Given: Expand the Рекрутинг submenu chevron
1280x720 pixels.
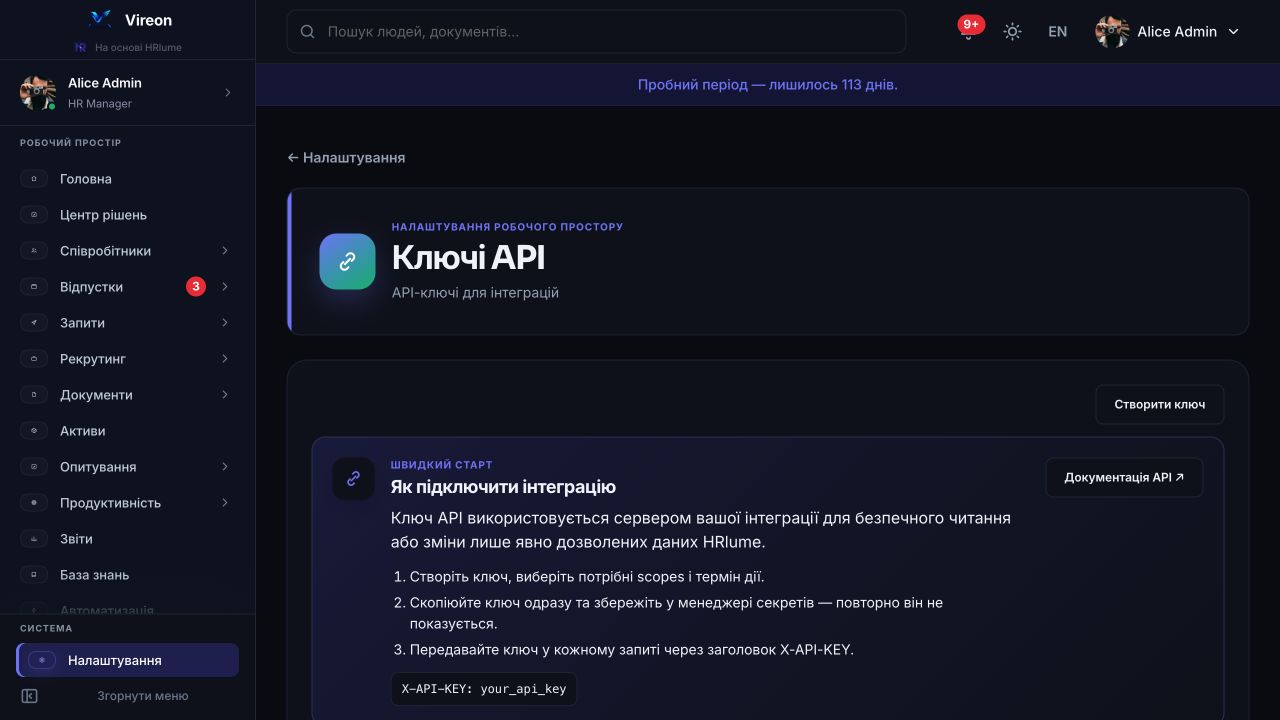Looking at the screenshot, I should pos(225,359).
